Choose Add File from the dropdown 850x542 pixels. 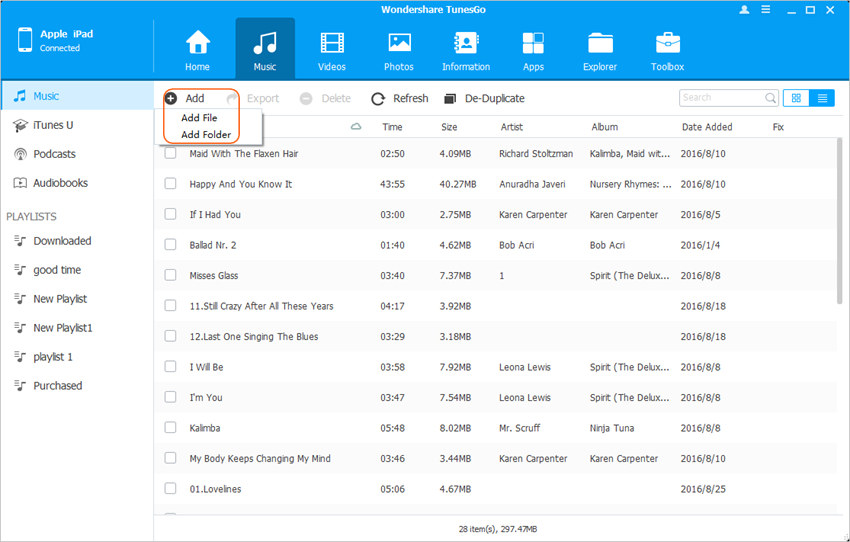pos(199,118)
